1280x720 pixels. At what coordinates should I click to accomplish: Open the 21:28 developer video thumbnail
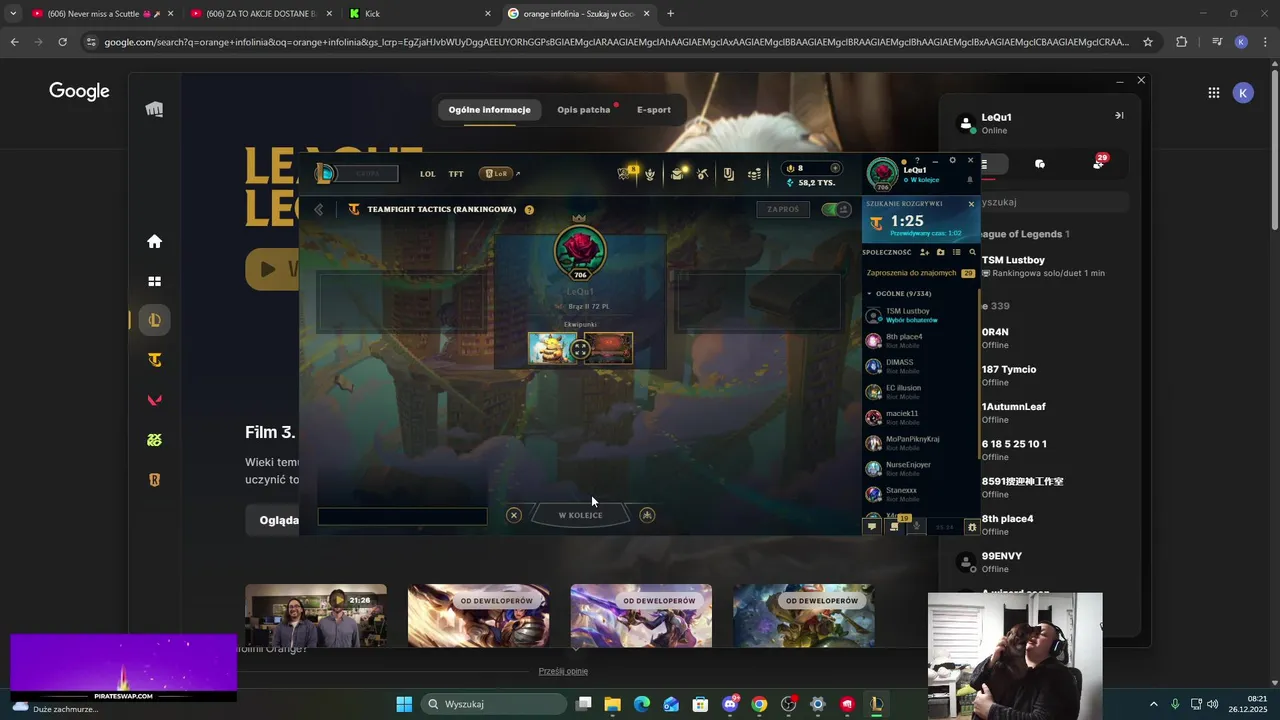coord(316,616)
